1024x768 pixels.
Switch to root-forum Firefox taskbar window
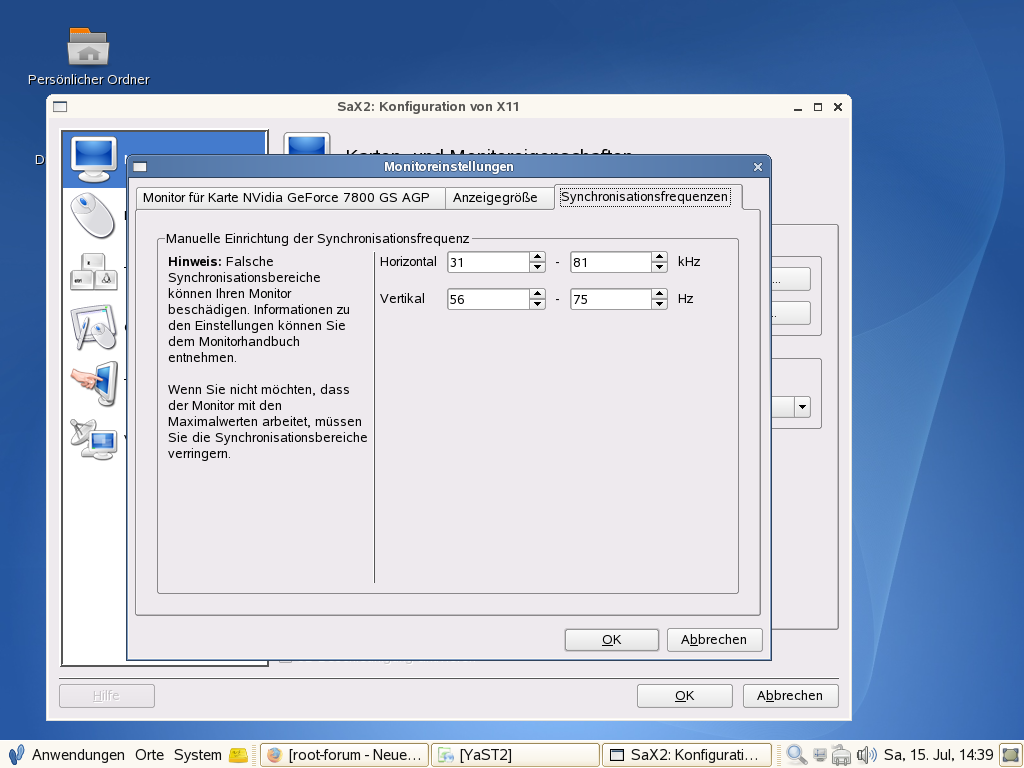click(x=344, y=755)
